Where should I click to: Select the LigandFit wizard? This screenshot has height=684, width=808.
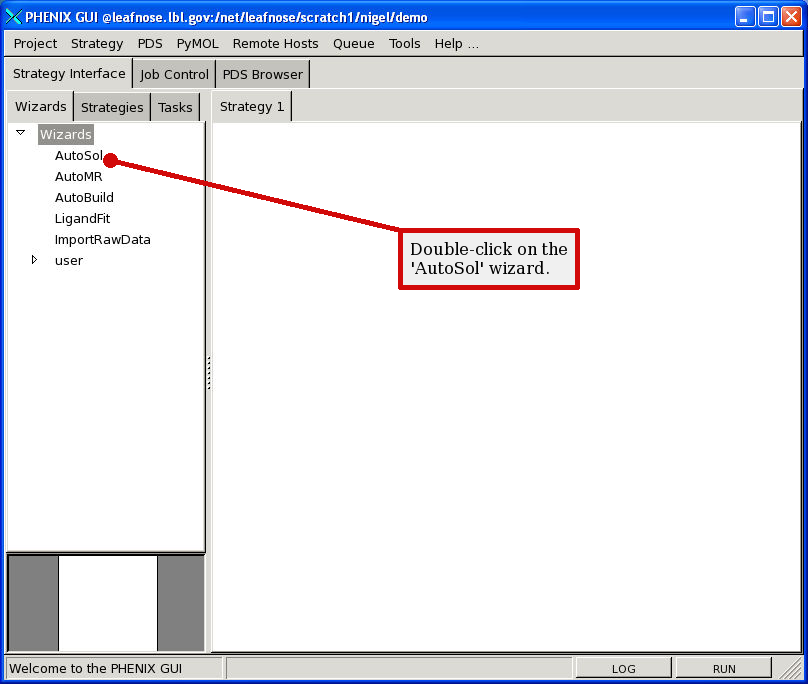click(82, 219)
